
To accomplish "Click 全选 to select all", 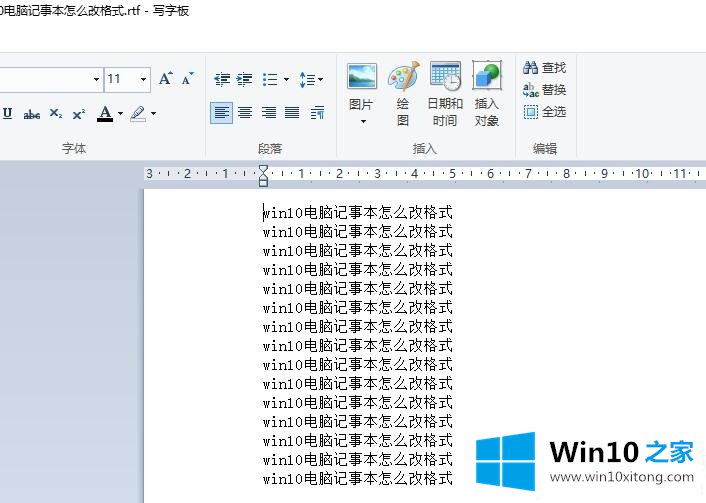I will click(544, 111).
